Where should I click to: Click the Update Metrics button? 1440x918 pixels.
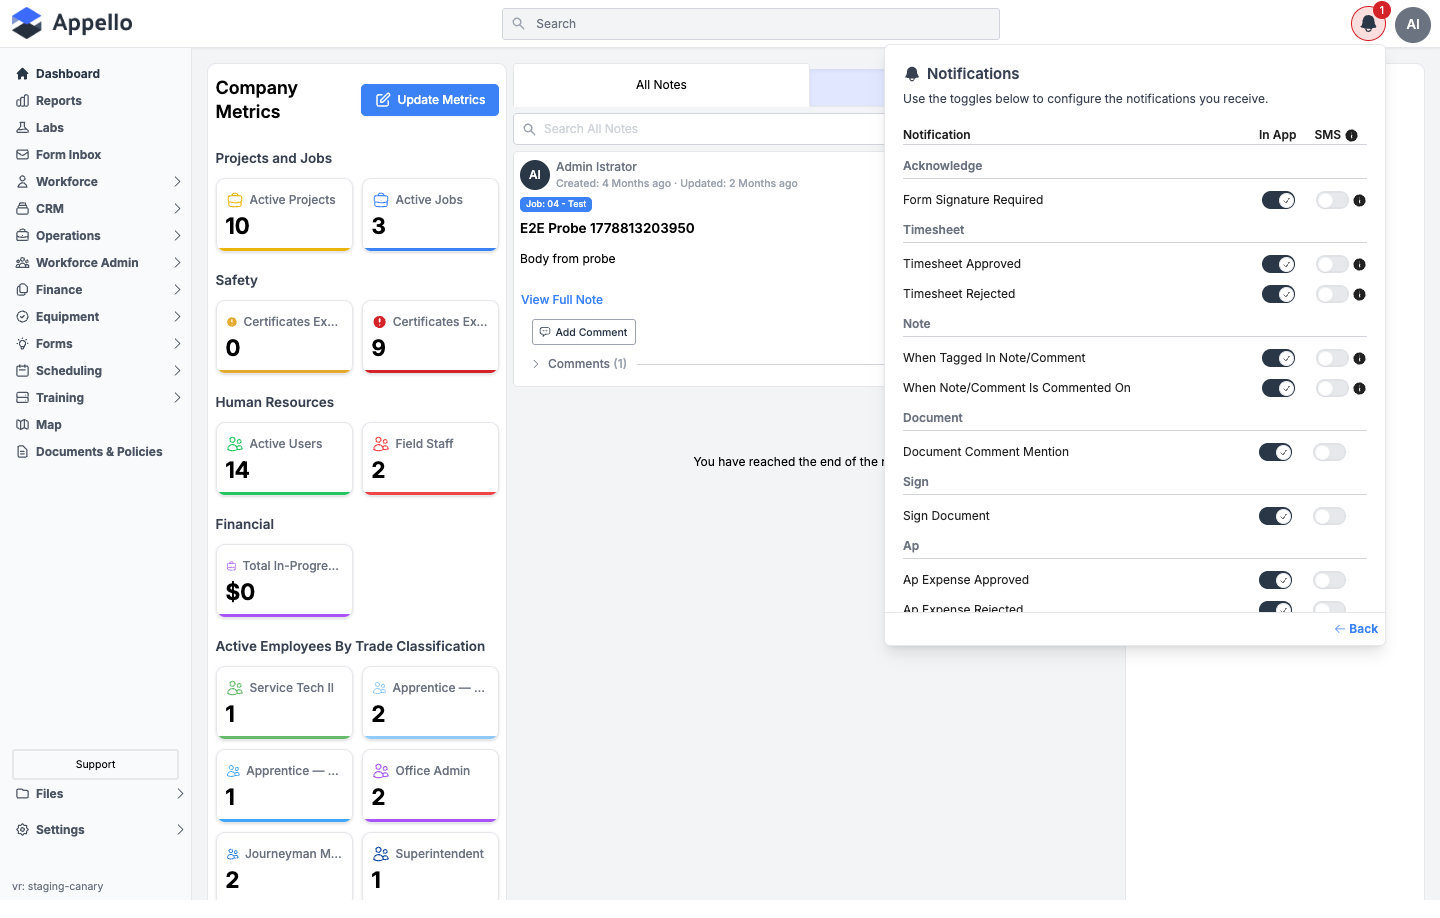pos(430,100)
